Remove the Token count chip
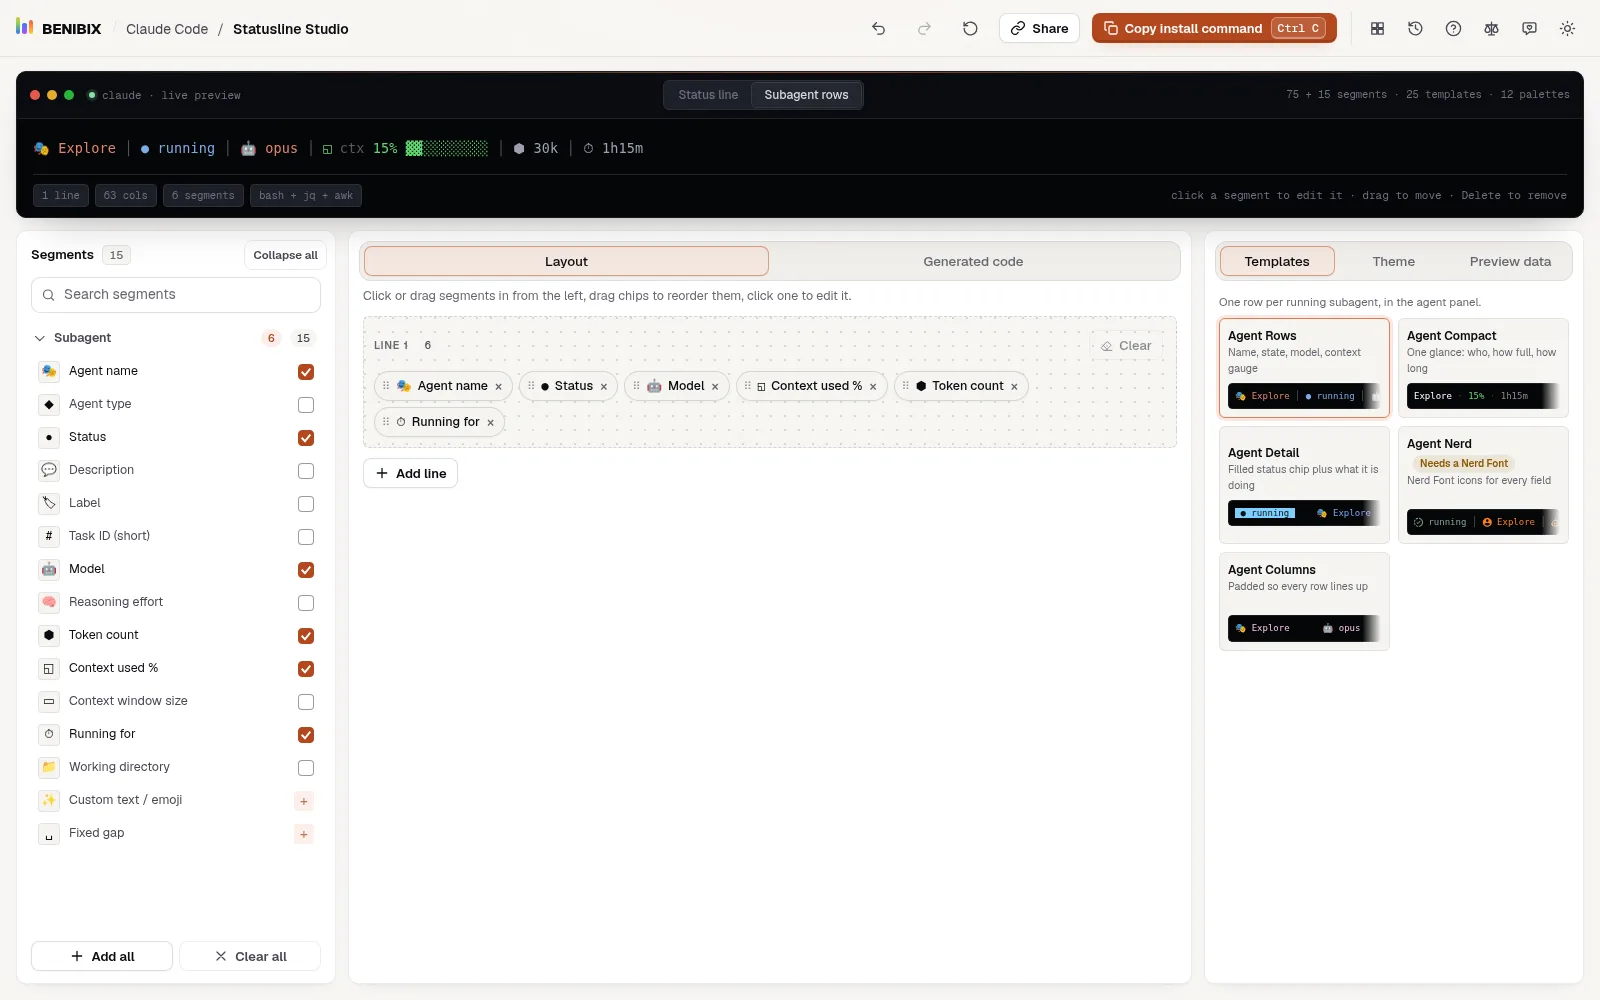1600x1000 pixels. pyautogui.click(x=1014, y=387)
